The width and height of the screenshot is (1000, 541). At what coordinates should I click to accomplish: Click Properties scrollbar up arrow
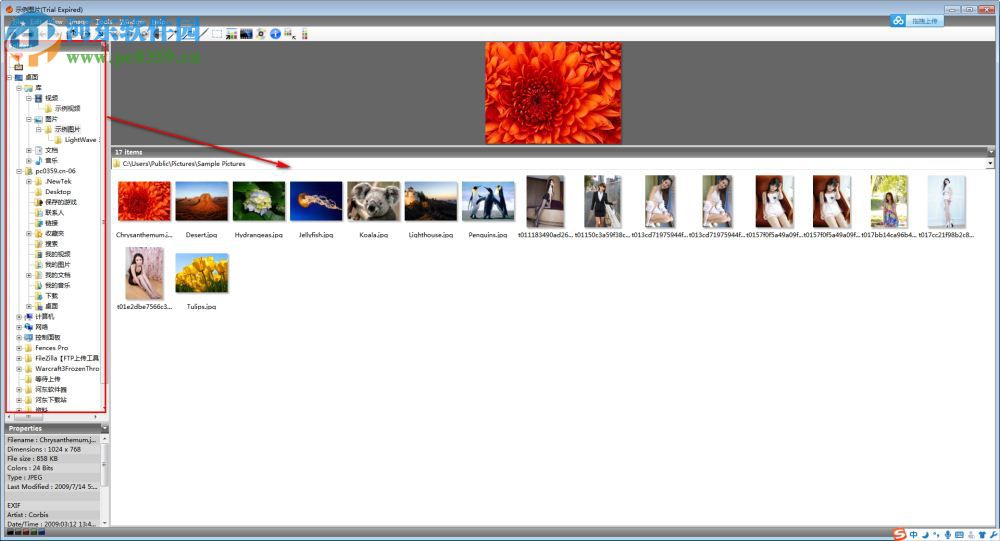105,439
